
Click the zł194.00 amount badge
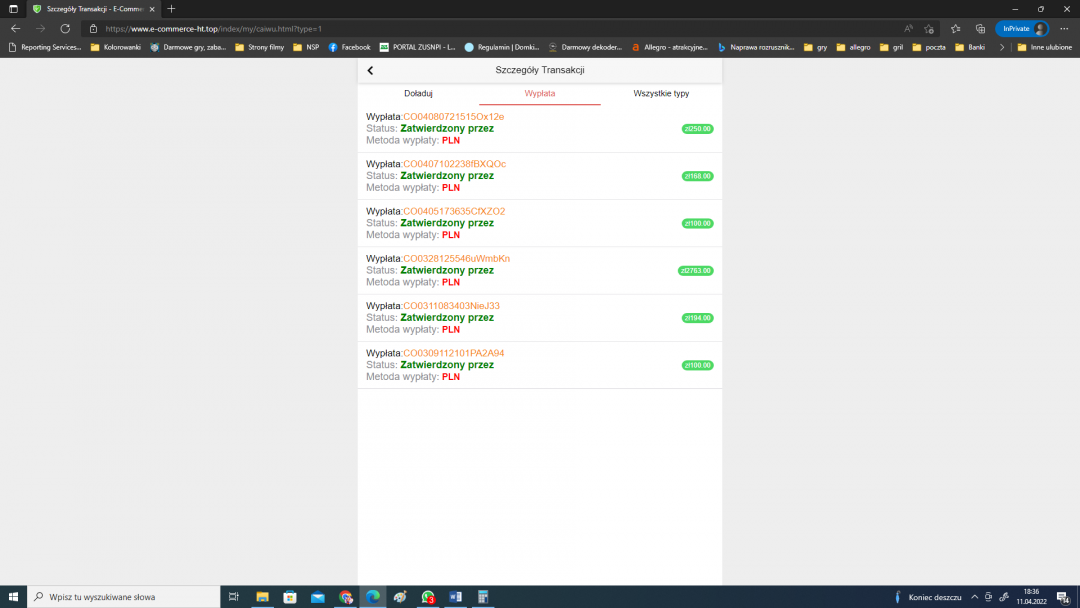(697, 318)
